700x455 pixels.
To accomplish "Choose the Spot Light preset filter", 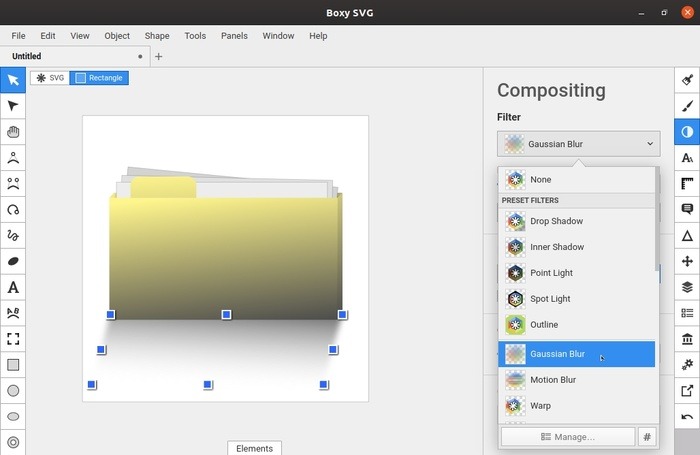I will click(576, 299).
